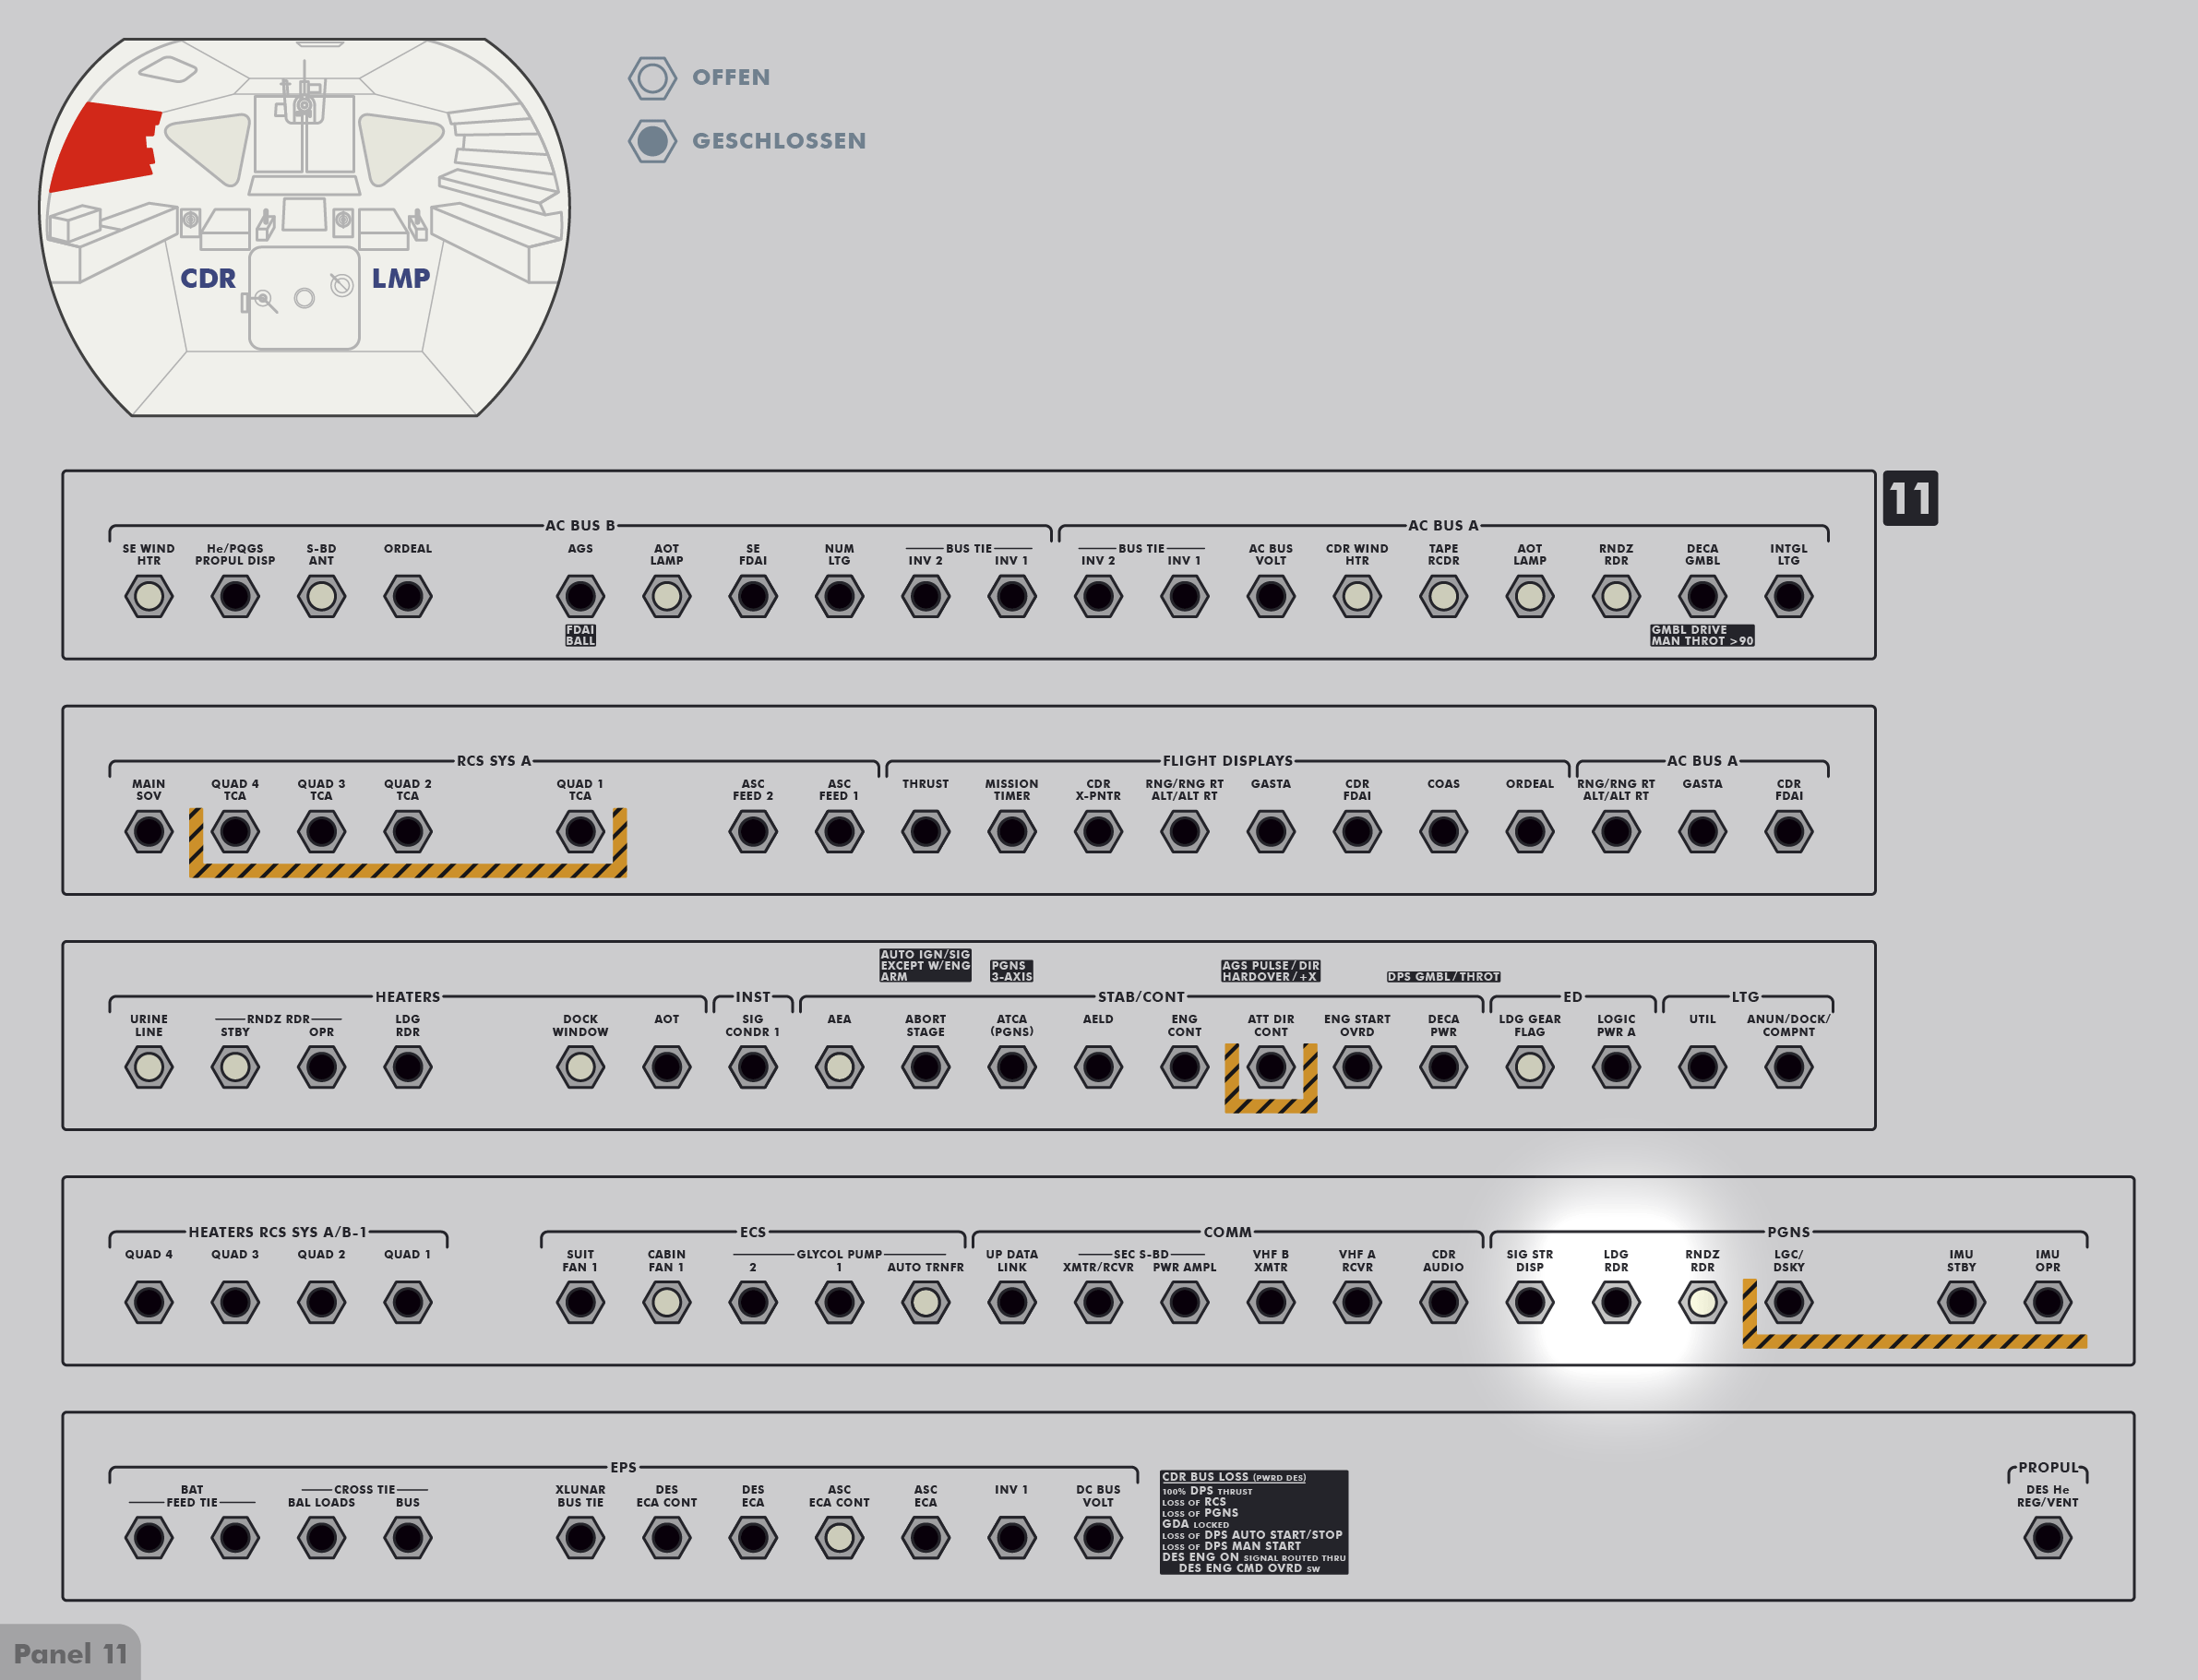Toggle the highlighted RNDZ RDR PGNS breaker
The height and width of the screenshot is (1680, 2198).
1702,1303
